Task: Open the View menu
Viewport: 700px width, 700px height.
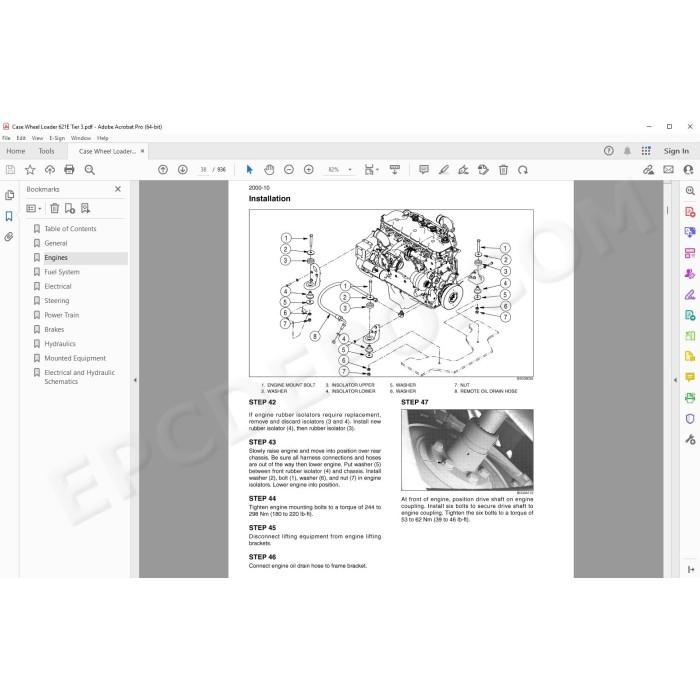Action: pyautogui.click(x=38, y=138)
